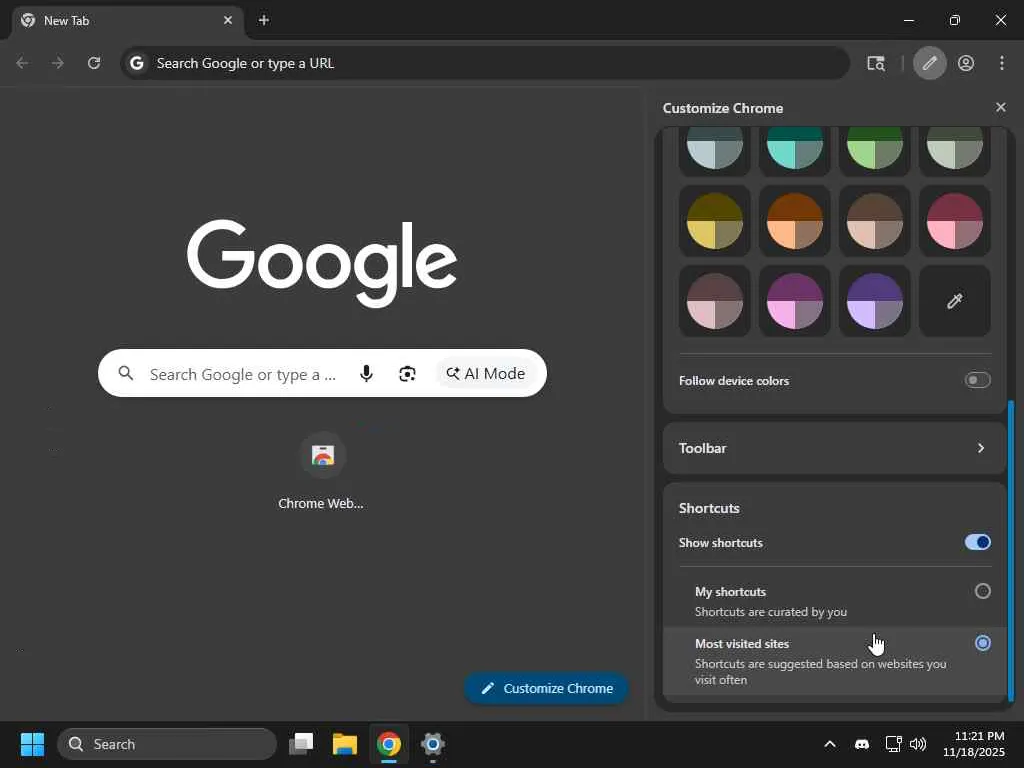Open the search tabs/lens icon in toolbar
The height and width of the screenshot is (768, 1024).
[x=876, y=63]
